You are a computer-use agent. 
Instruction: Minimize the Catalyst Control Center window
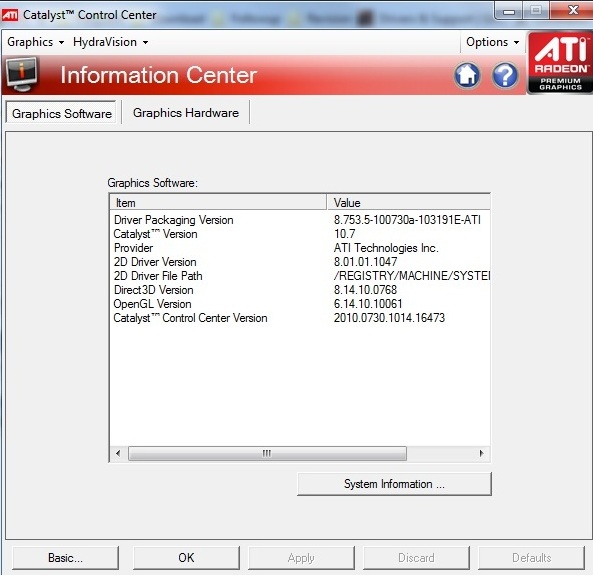coord(509,11)
